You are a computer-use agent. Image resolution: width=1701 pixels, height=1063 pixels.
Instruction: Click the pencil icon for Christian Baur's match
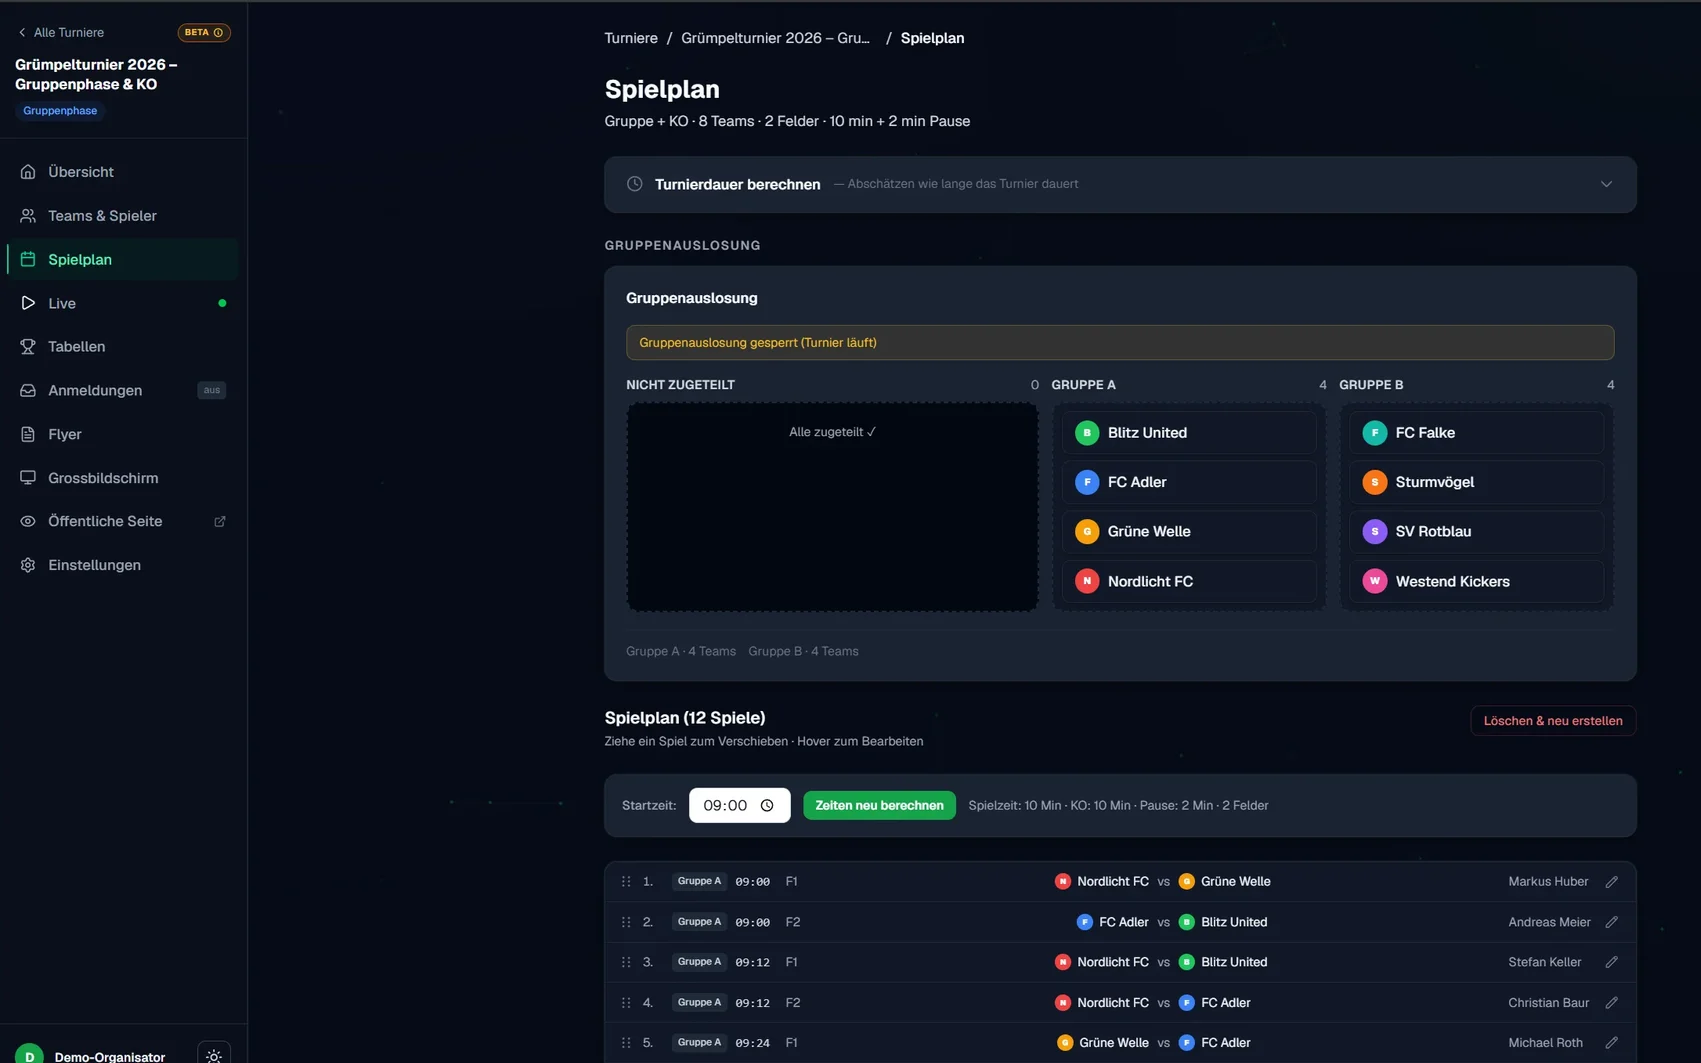pyautogui.click(x=1611, y=1003)
